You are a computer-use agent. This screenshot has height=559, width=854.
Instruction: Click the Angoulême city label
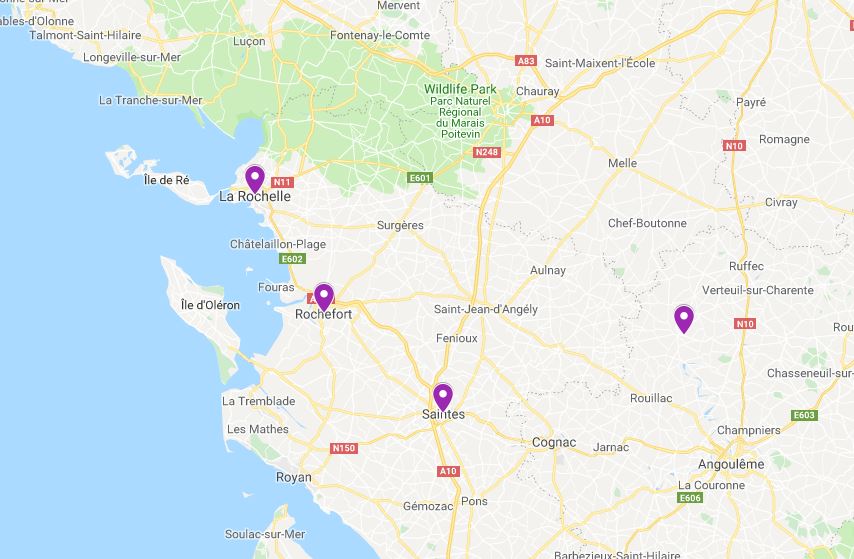[x=731, y=464]
